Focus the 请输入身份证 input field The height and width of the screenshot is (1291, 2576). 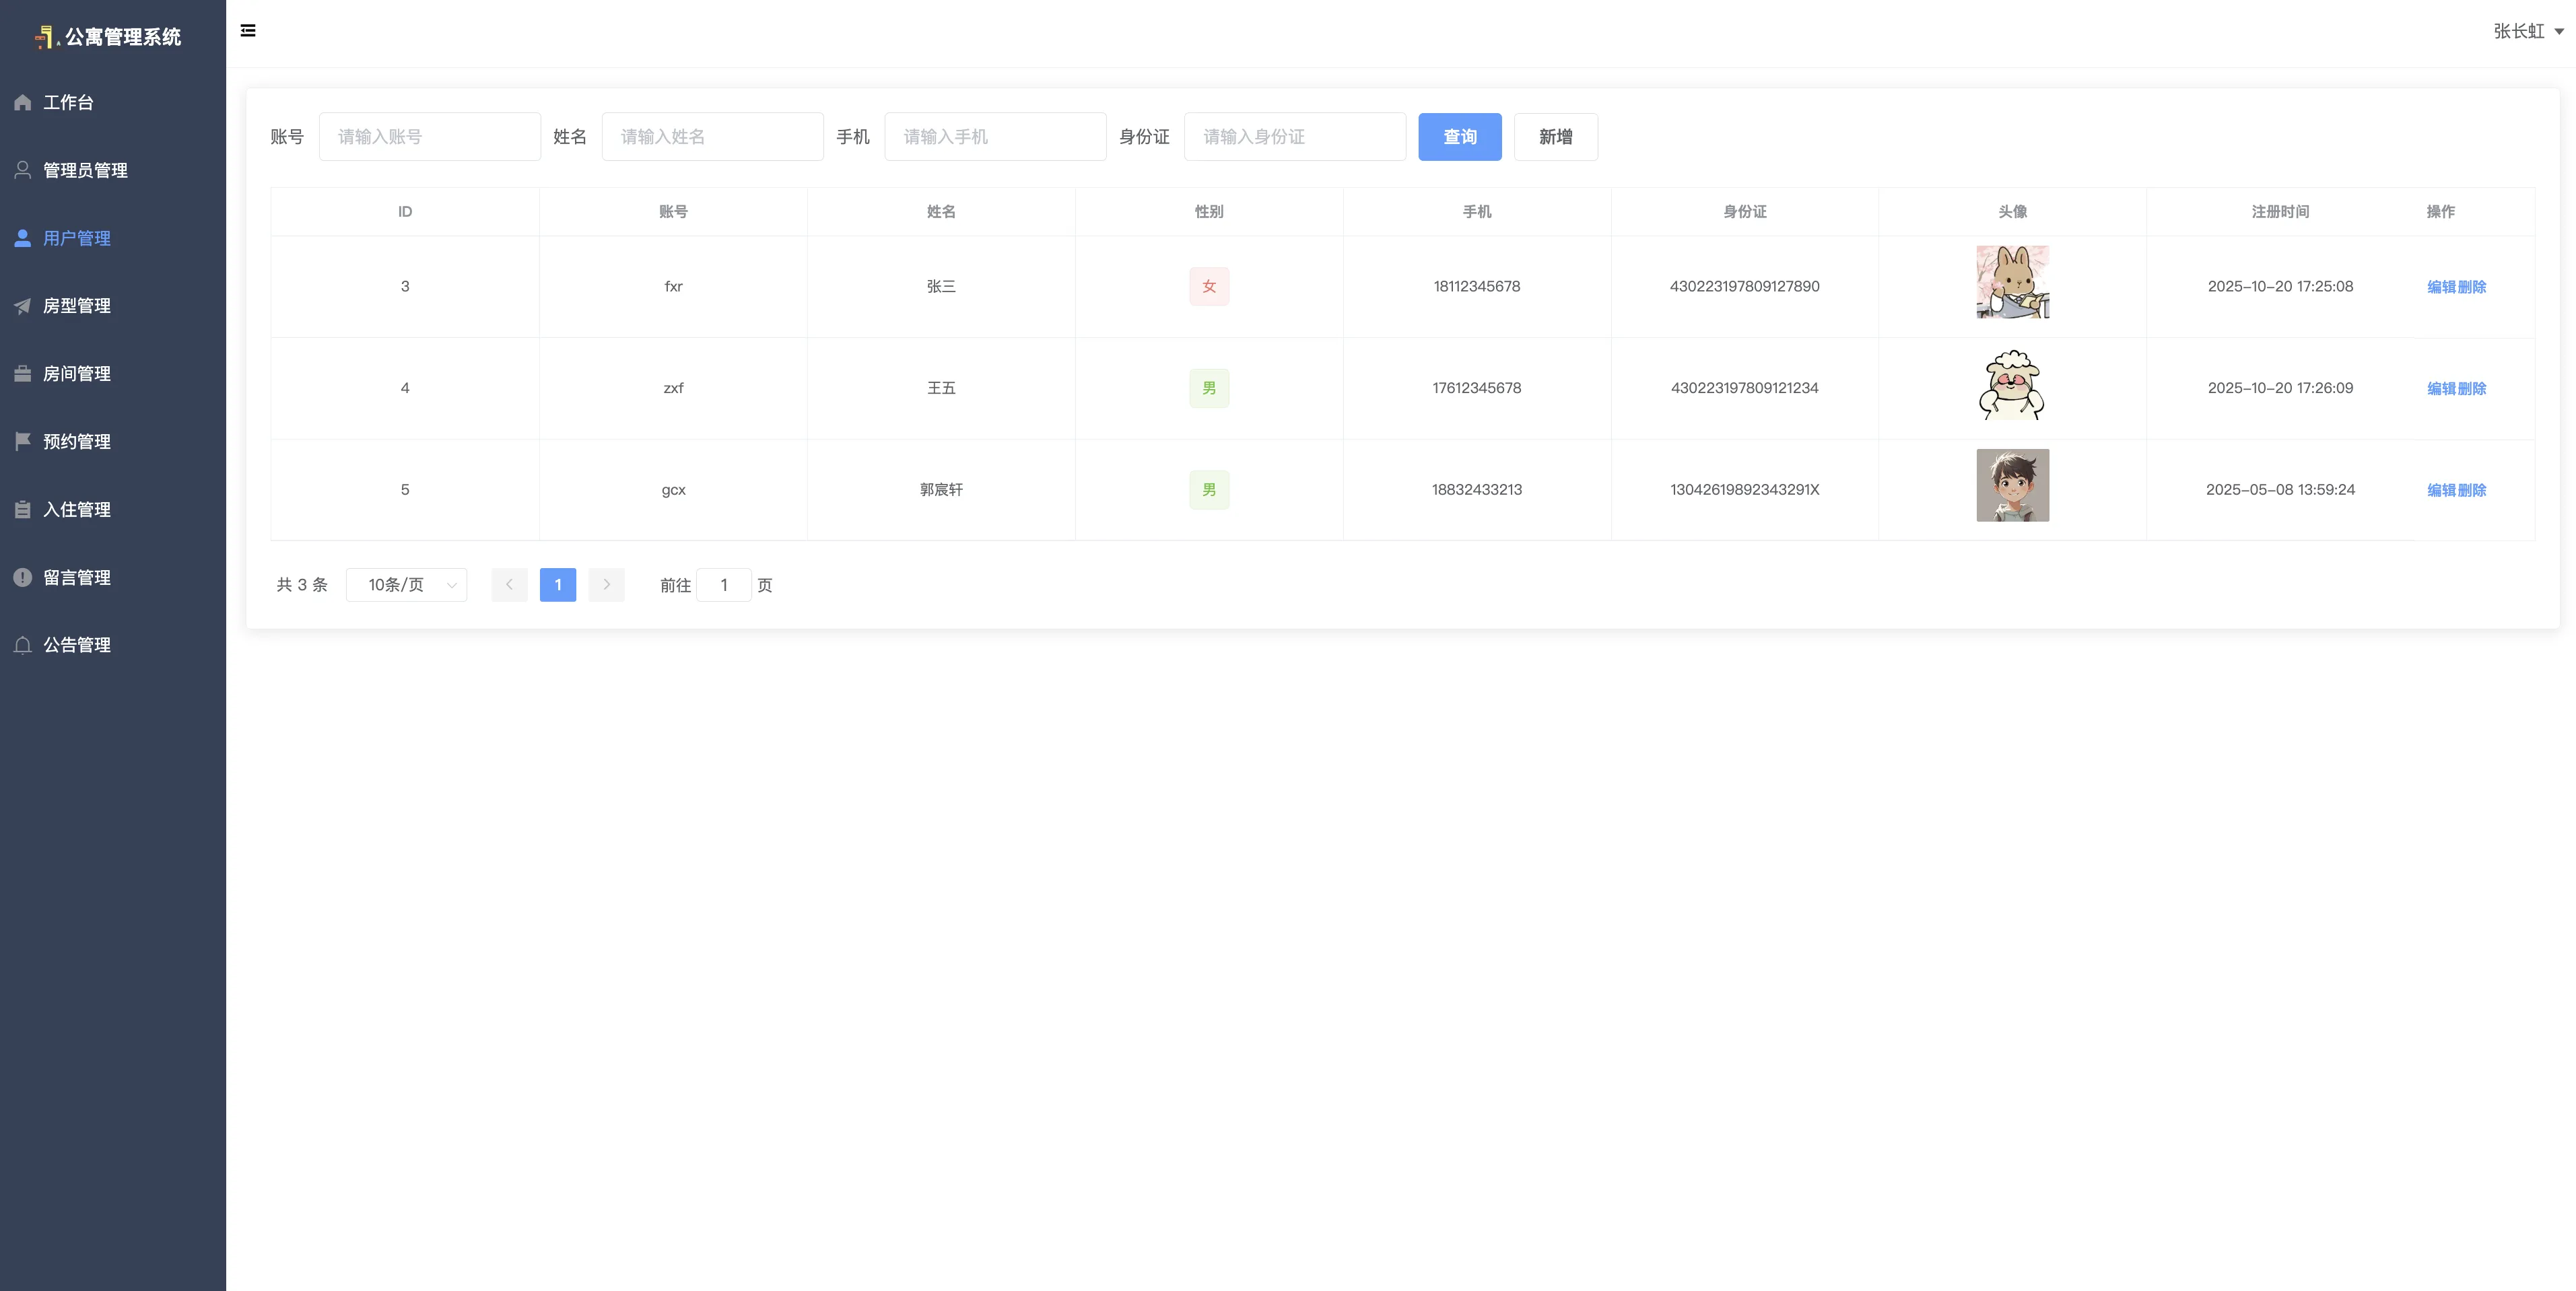pyautogui.click(x=1294, y=137)
